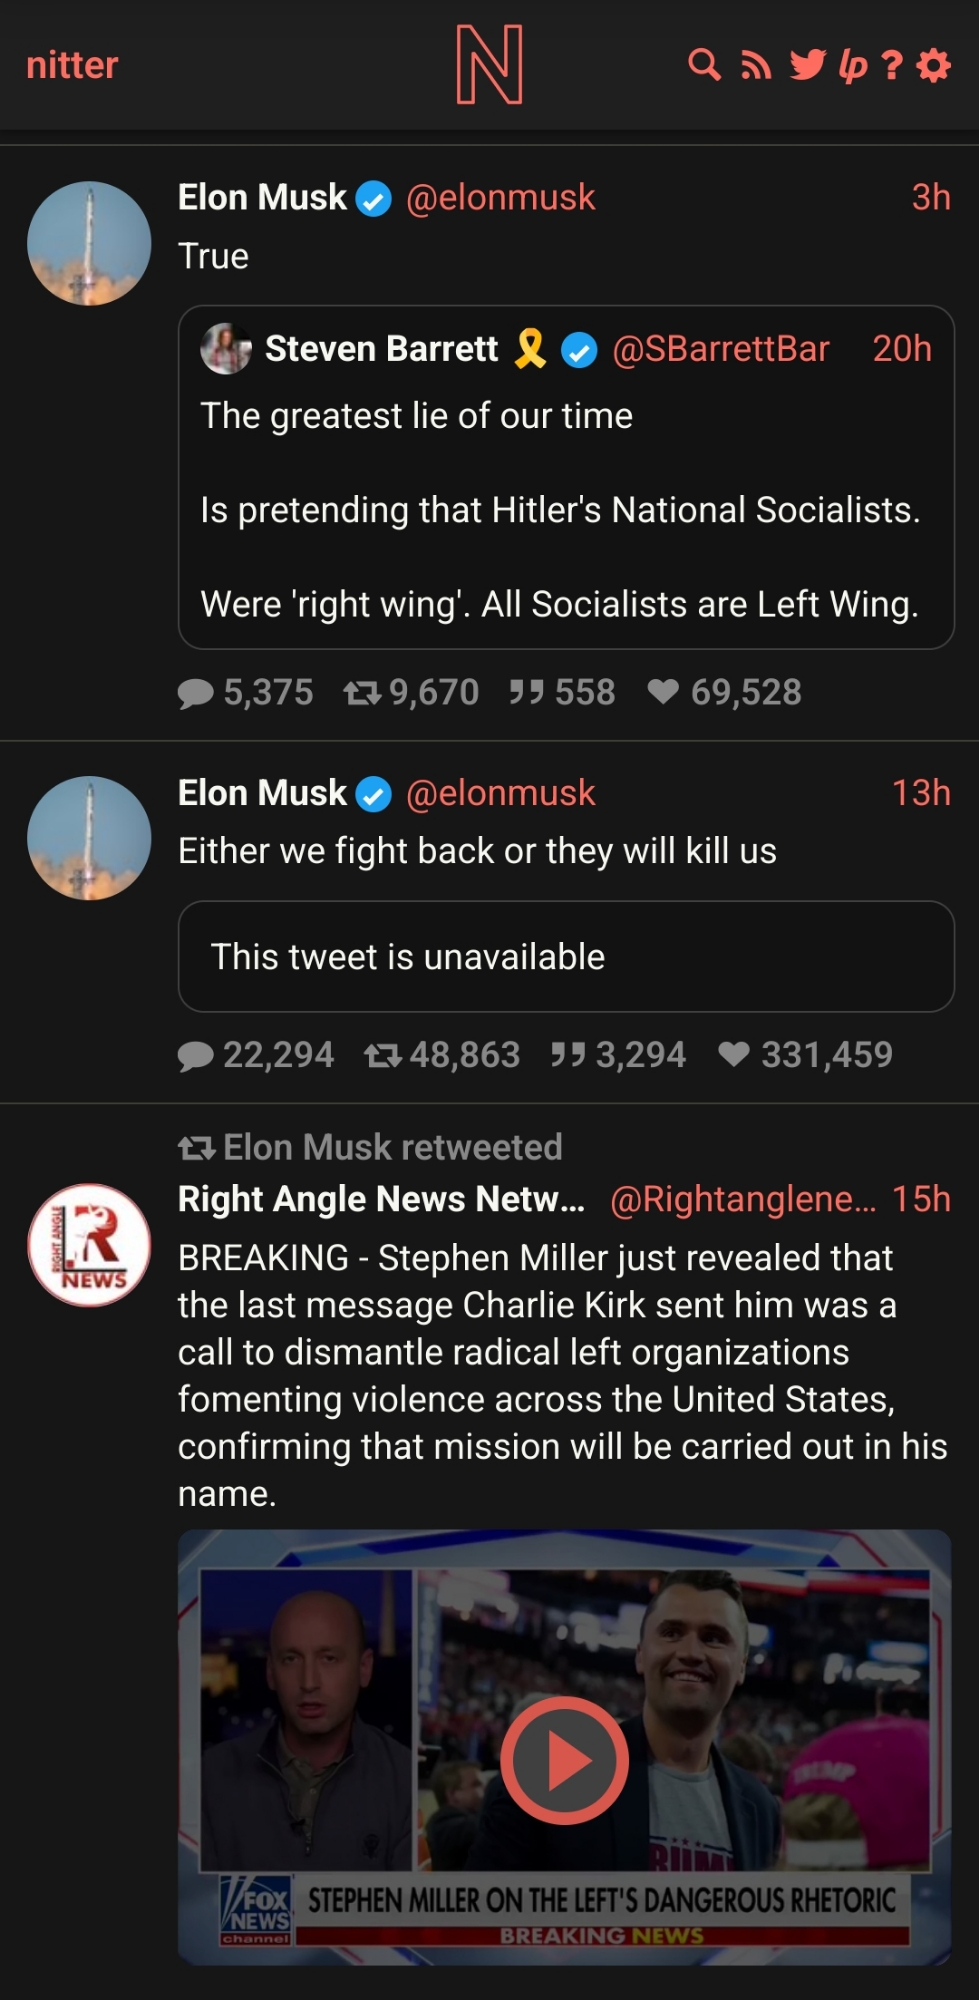Viewport: 979px width, 2000px height.
Task: Open the Twitter bird icon link
Action: click(807, 65)
